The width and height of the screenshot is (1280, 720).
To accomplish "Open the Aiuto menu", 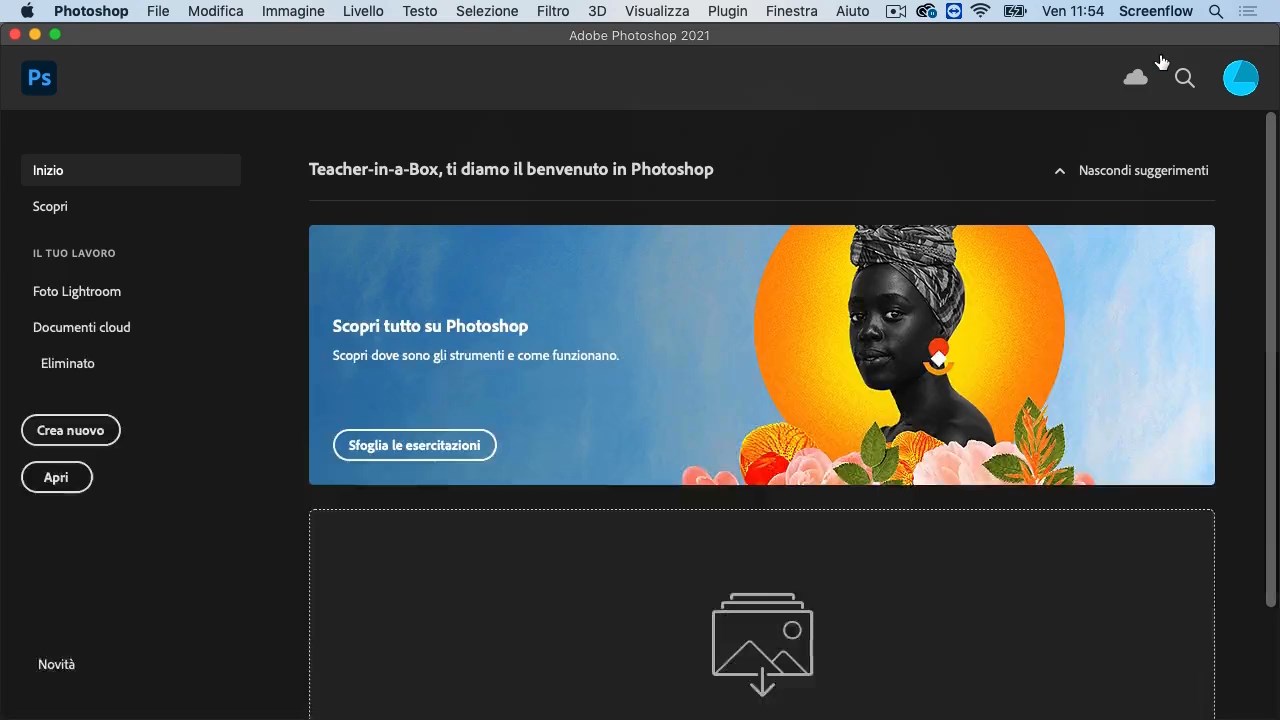I will click(853, 11).
